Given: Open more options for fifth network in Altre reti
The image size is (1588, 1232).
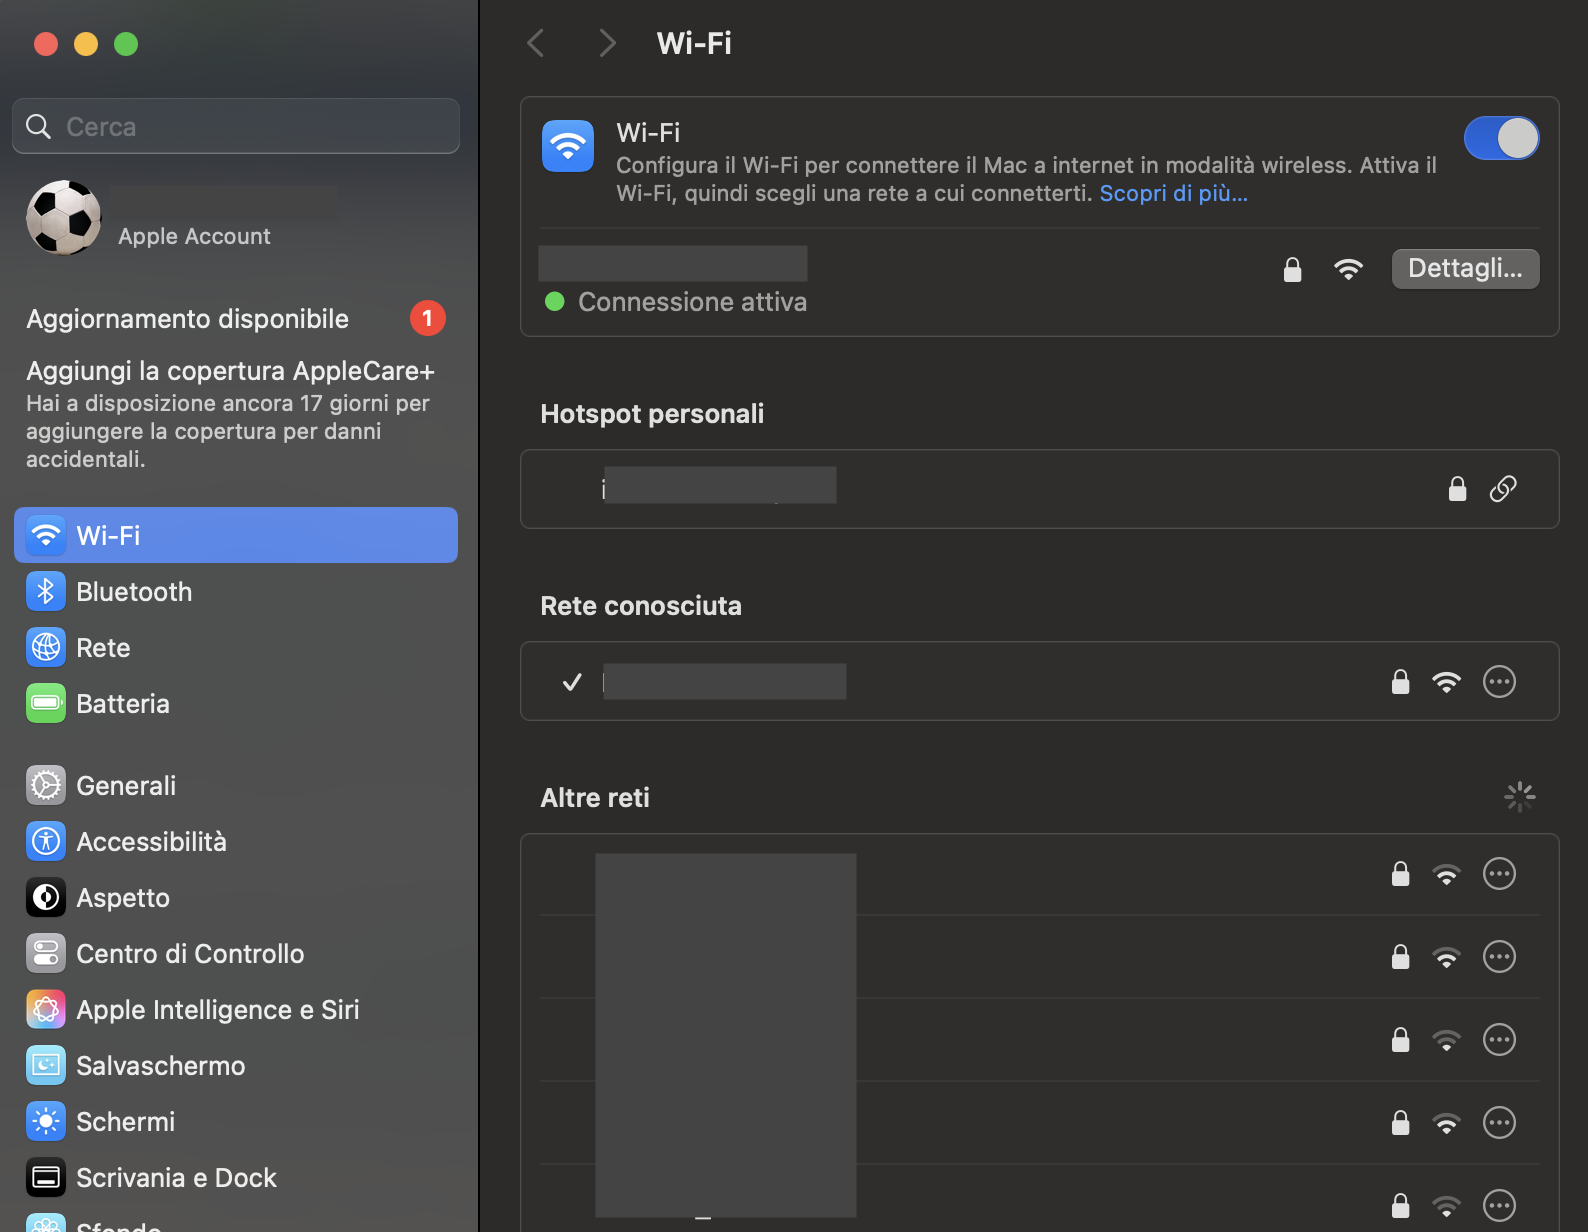Looking at the screenshot, I should (x=1499, y=1205).
